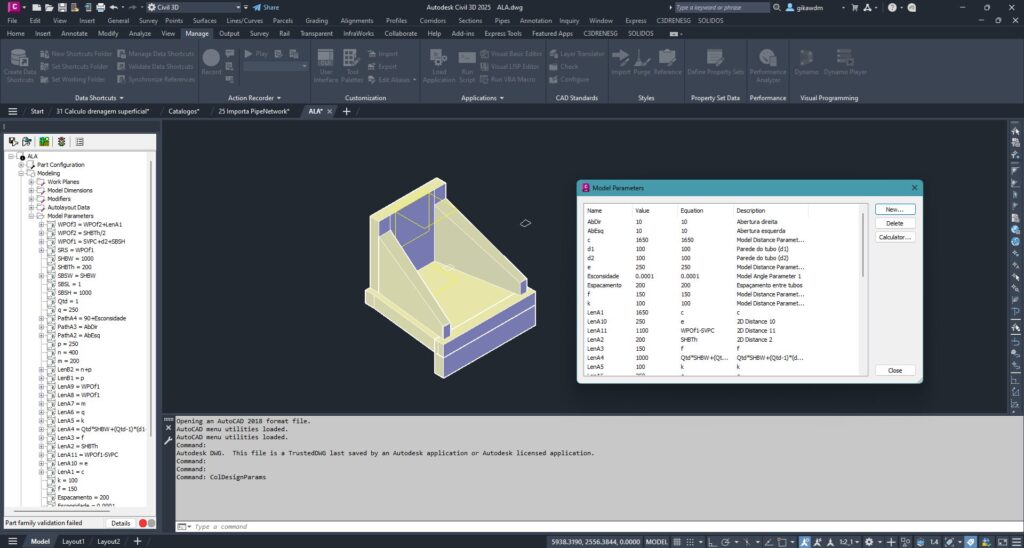The width and height of the screenshot is (1024, 548).
Task: Click Calculator... button in Model Parameters dialog
Action: tap(895, 237)
